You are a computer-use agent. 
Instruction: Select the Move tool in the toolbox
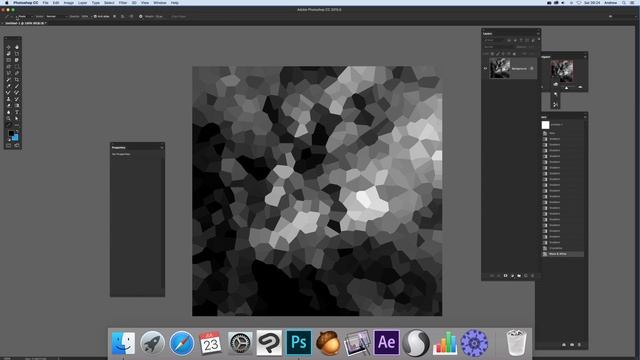coord(8,47)
